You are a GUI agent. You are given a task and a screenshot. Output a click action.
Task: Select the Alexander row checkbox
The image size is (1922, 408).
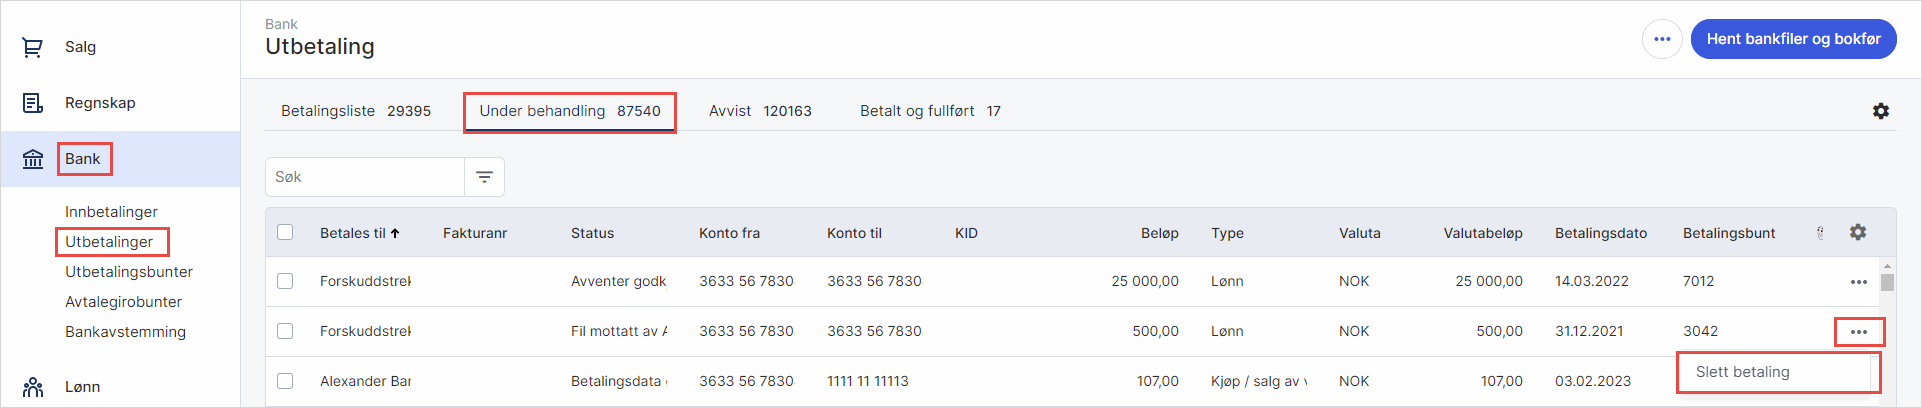point(285,381)
